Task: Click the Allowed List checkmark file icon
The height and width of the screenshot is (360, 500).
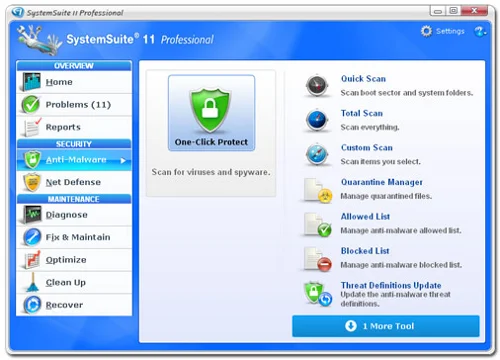Action: (x=317, y=224)
